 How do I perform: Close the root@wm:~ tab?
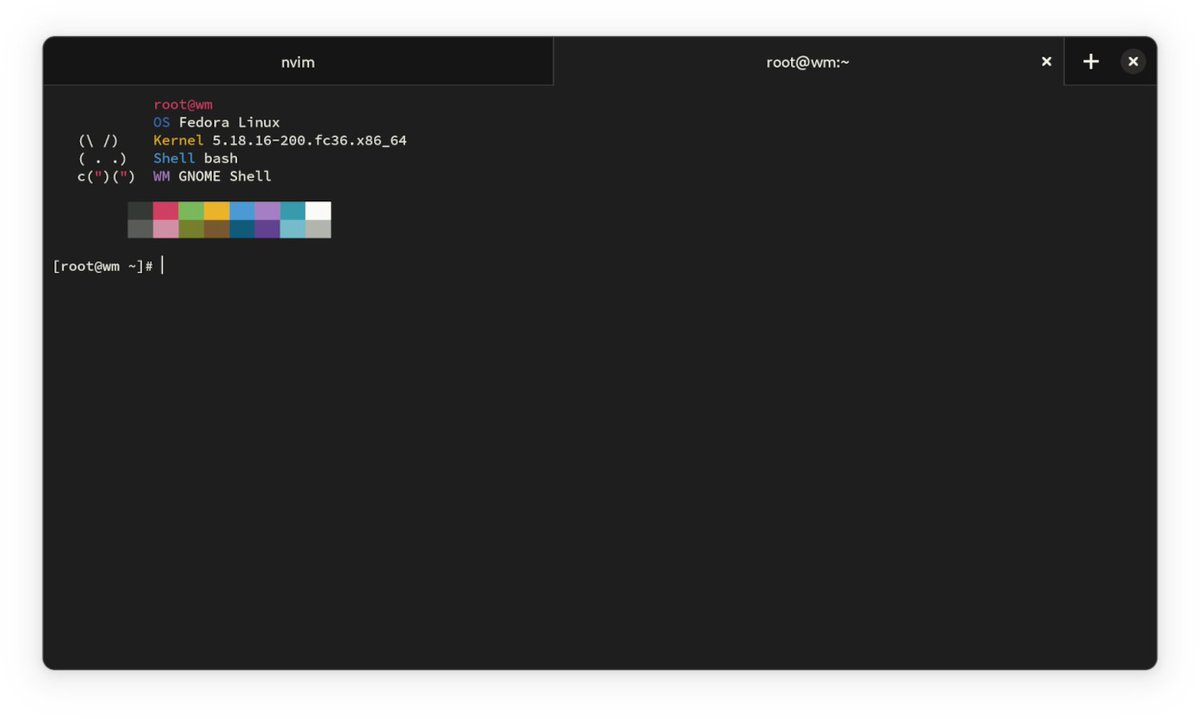[1046, 62]
